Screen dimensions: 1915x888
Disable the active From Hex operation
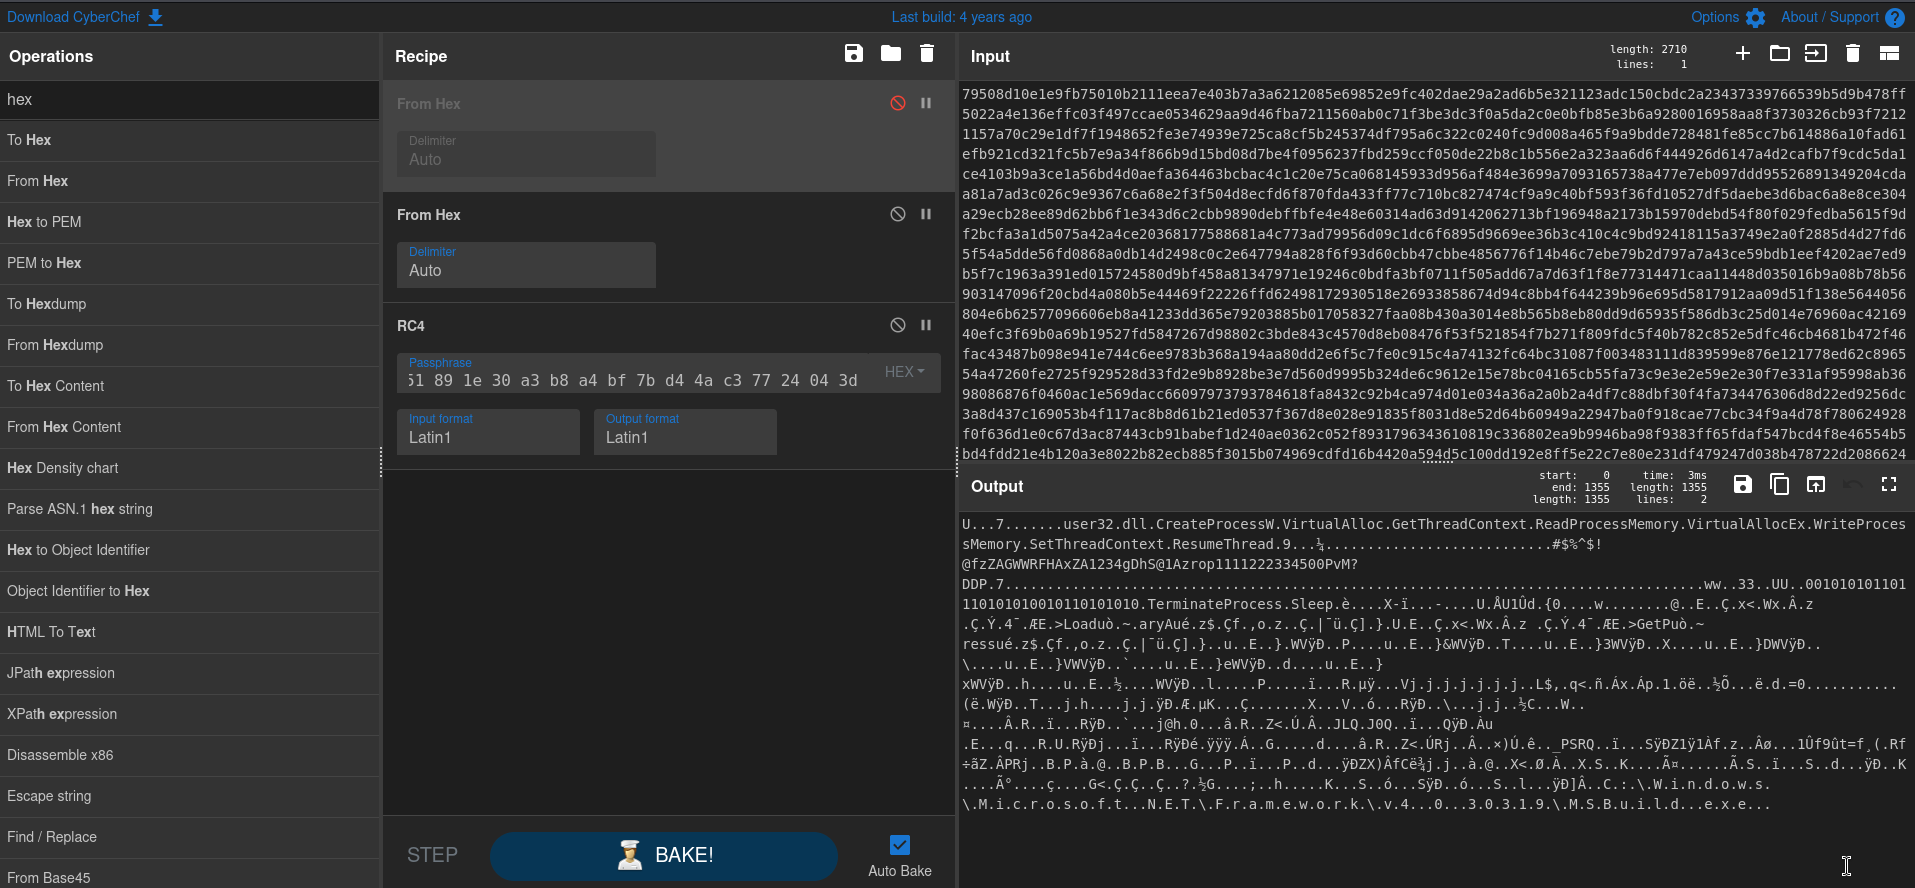(x=898, y=214)
